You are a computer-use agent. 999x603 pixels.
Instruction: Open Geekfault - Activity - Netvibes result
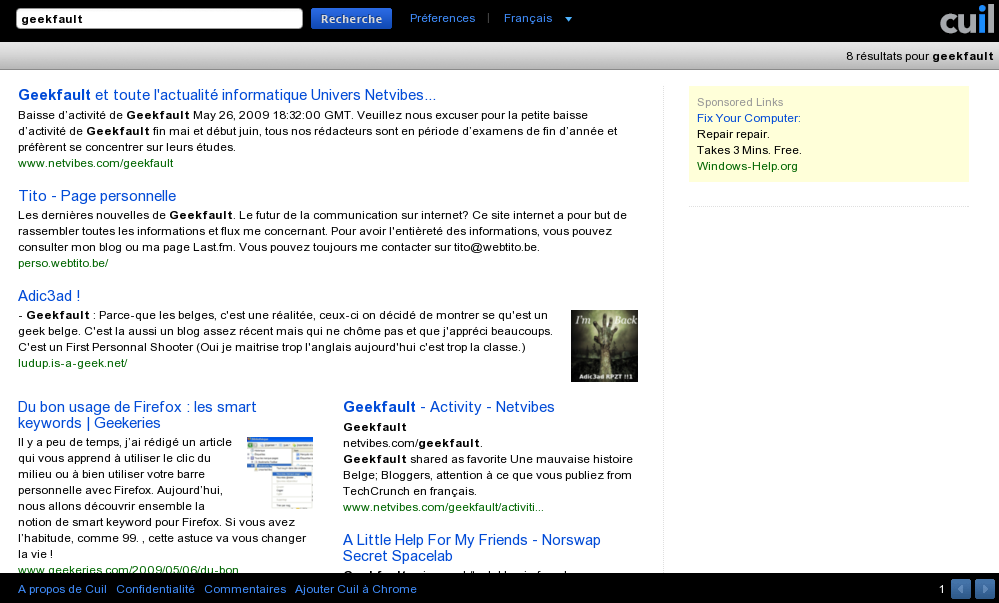[448, 407]
